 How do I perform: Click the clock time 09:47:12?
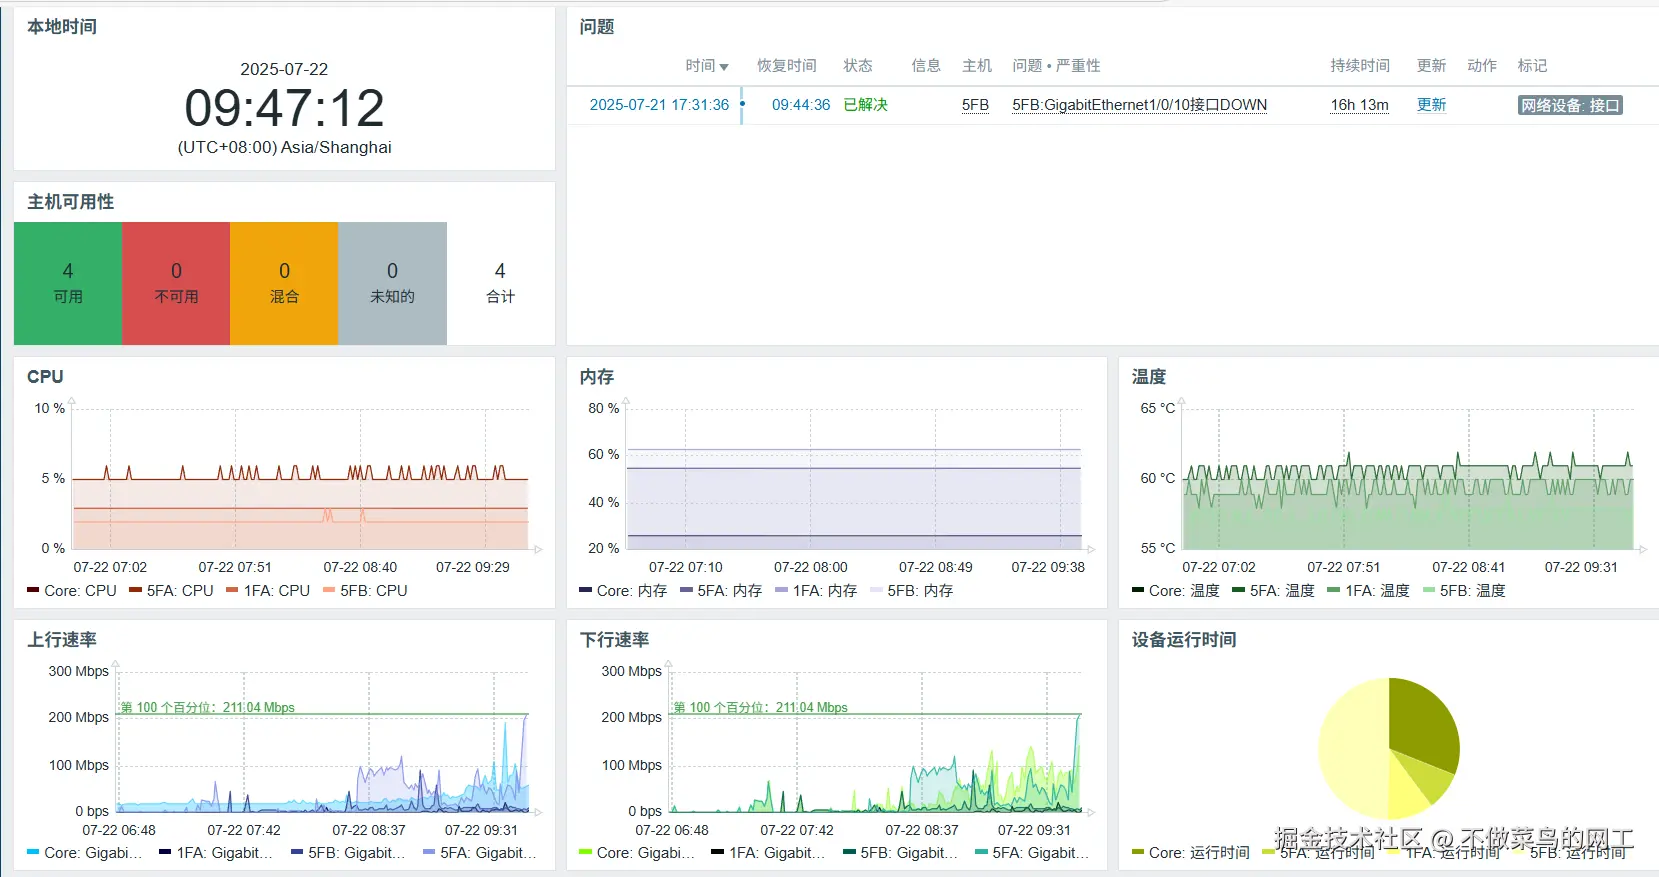(x=284, y=108)
